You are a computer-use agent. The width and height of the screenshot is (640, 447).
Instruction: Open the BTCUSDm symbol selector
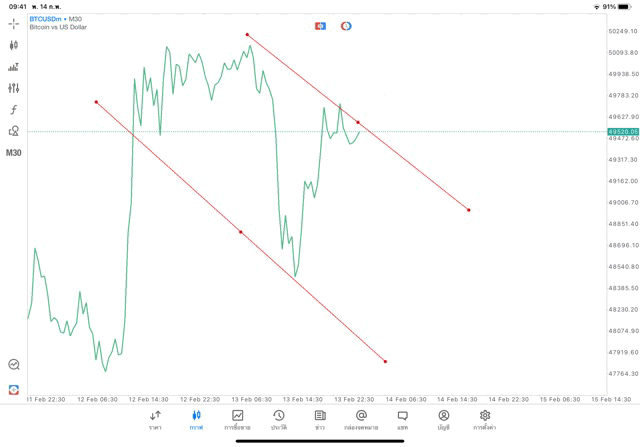pyautogui.click(x=57, y=19)
